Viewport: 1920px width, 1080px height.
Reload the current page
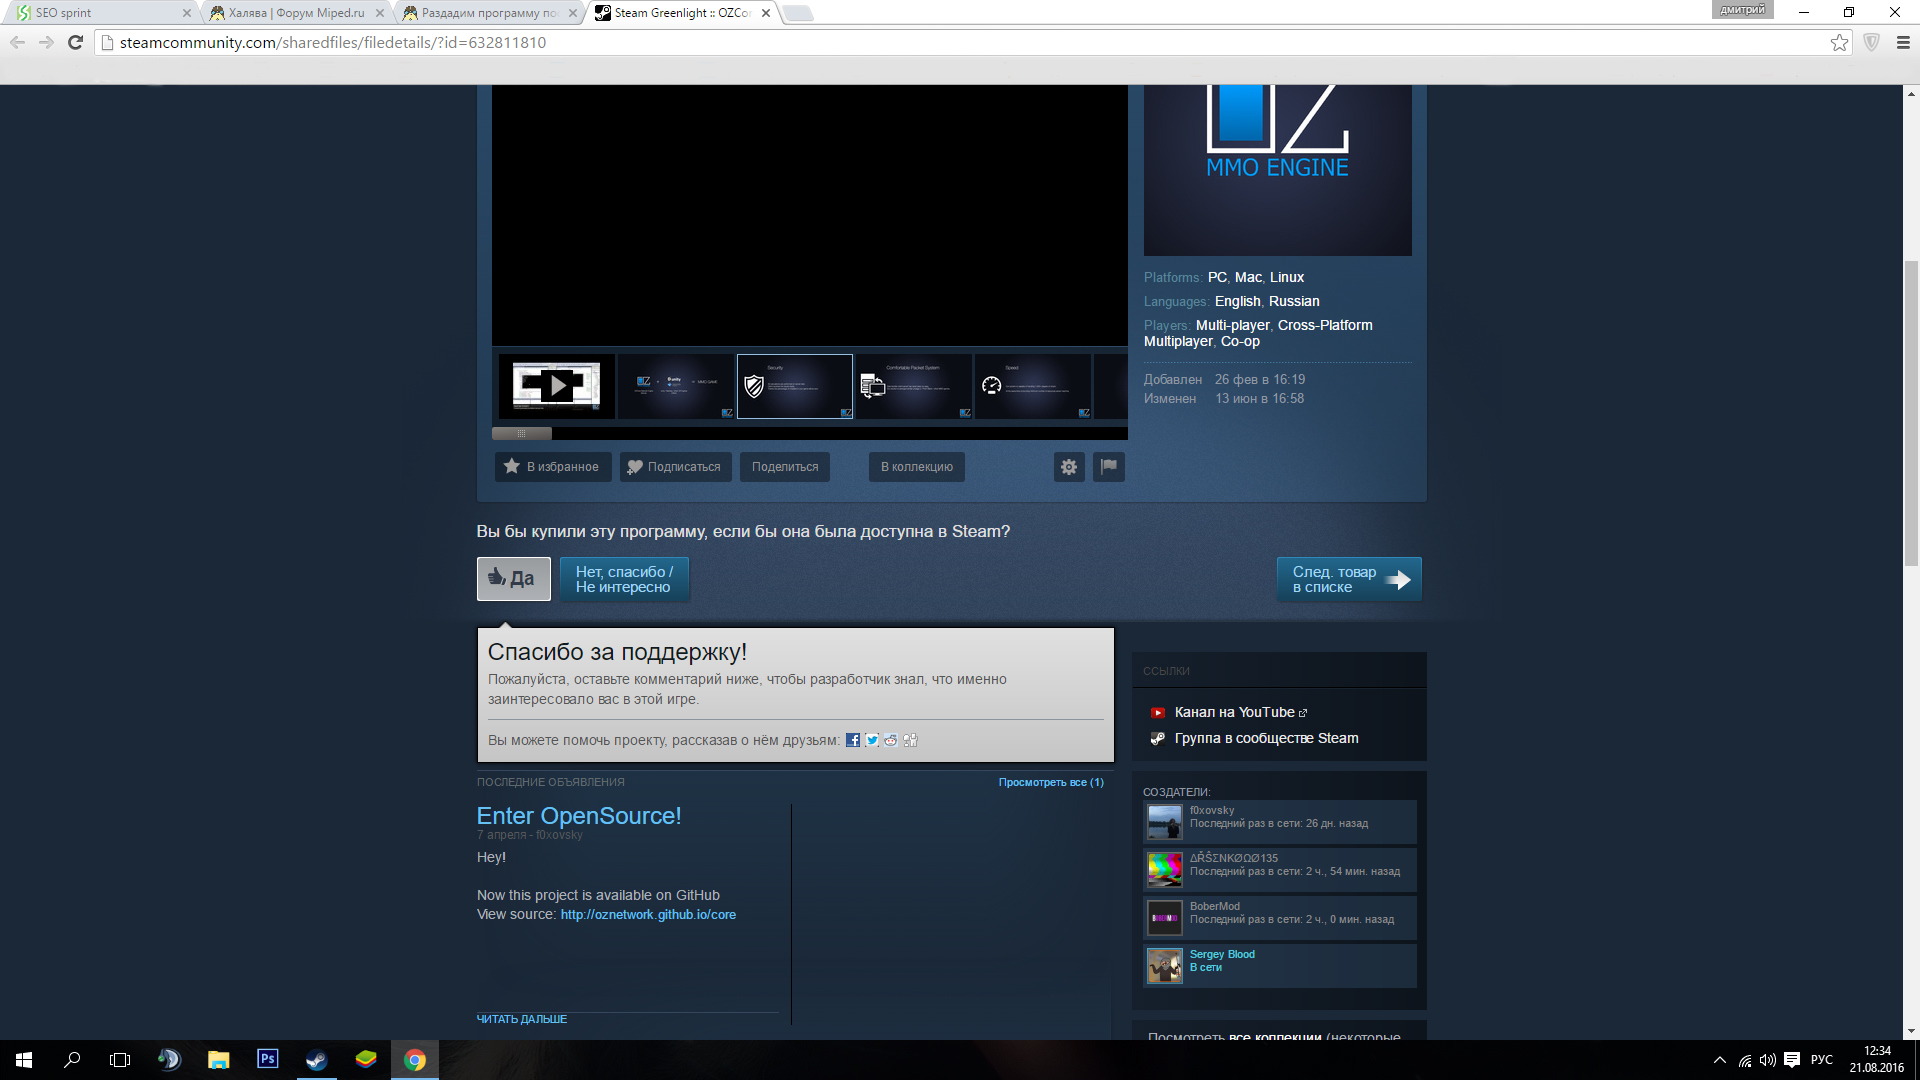click(x=75, y=42)
